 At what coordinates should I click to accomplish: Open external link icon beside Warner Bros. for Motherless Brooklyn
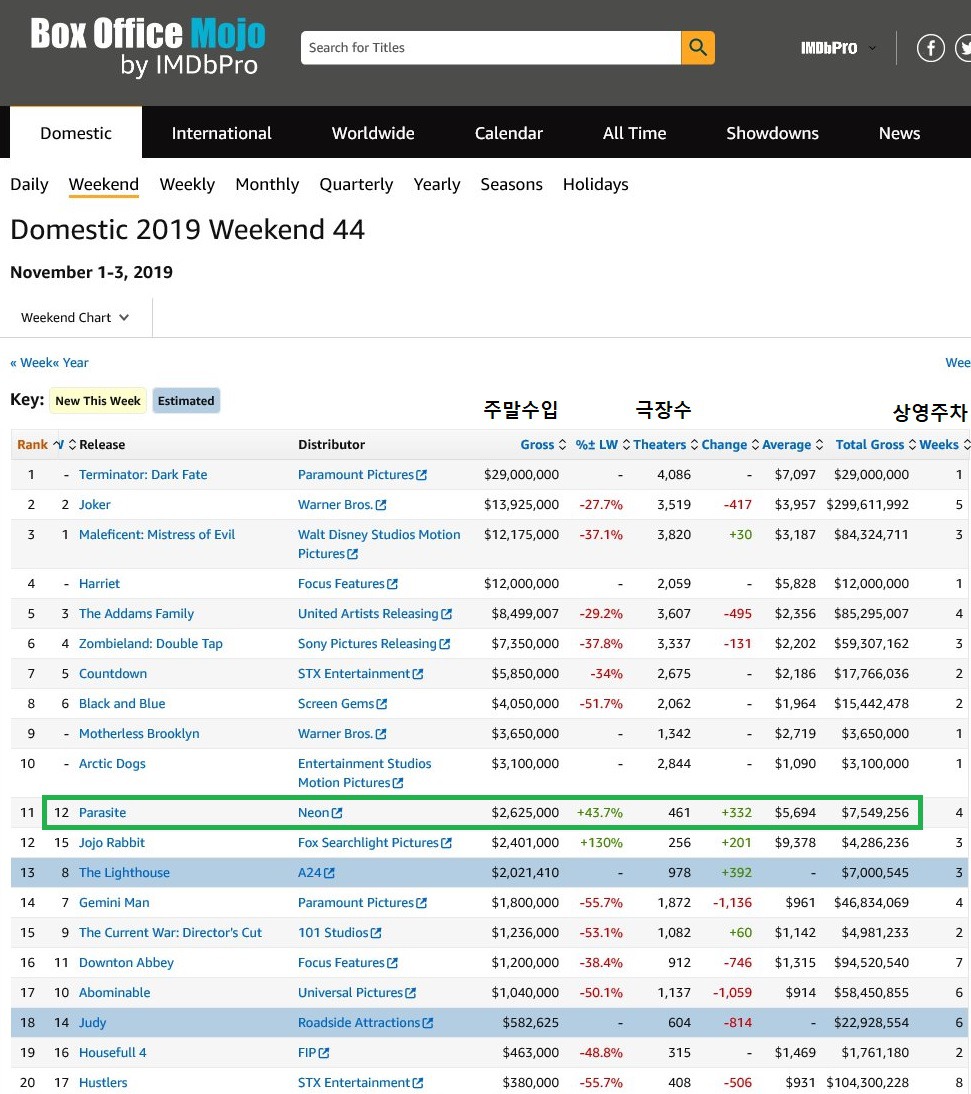381,734
